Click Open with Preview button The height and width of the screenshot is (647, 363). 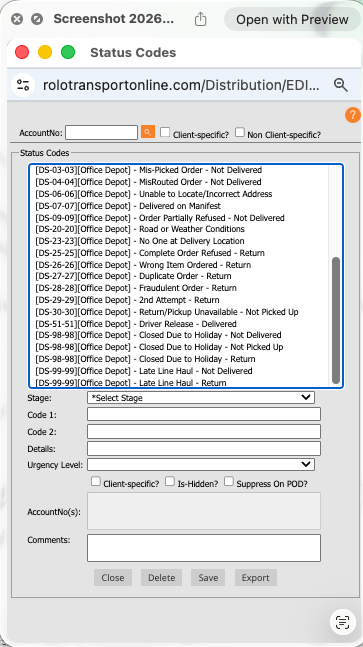click(292, 19)
